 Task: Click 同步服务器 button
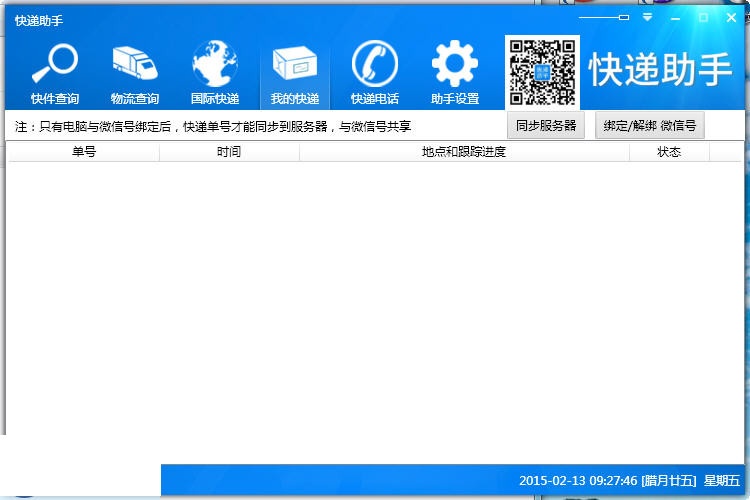pos(546,125)
